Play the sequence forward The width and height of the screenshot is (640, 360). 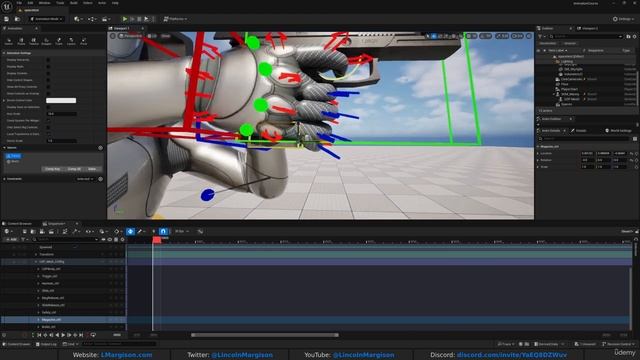coord(63,335)
